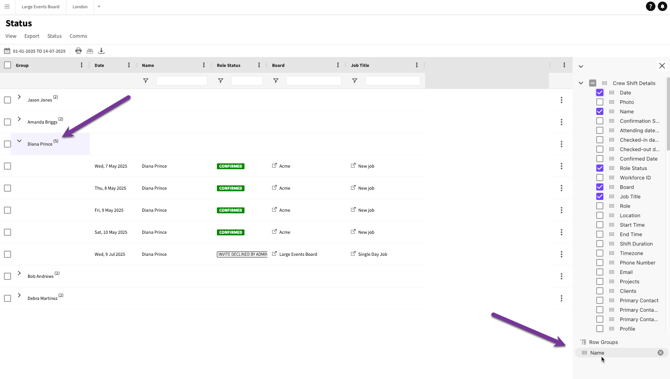Uncheck the Date column checkbox
This screenshot has height=379, width=670.
point(599,92)
